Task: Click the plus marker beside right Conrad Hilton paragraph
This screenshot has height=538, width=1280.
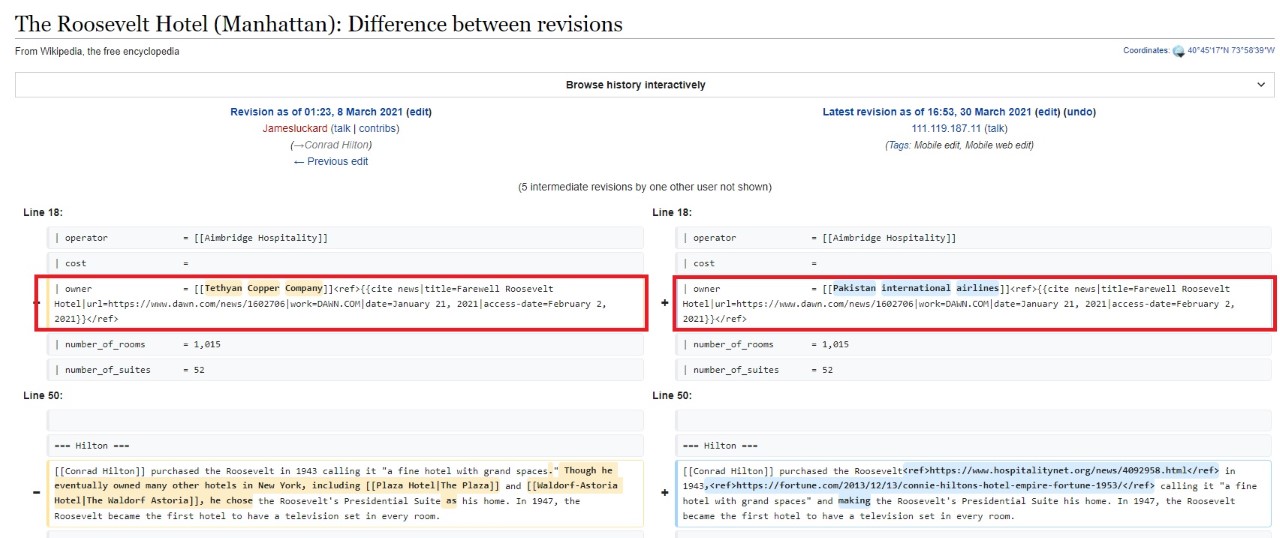Action: 664,493
